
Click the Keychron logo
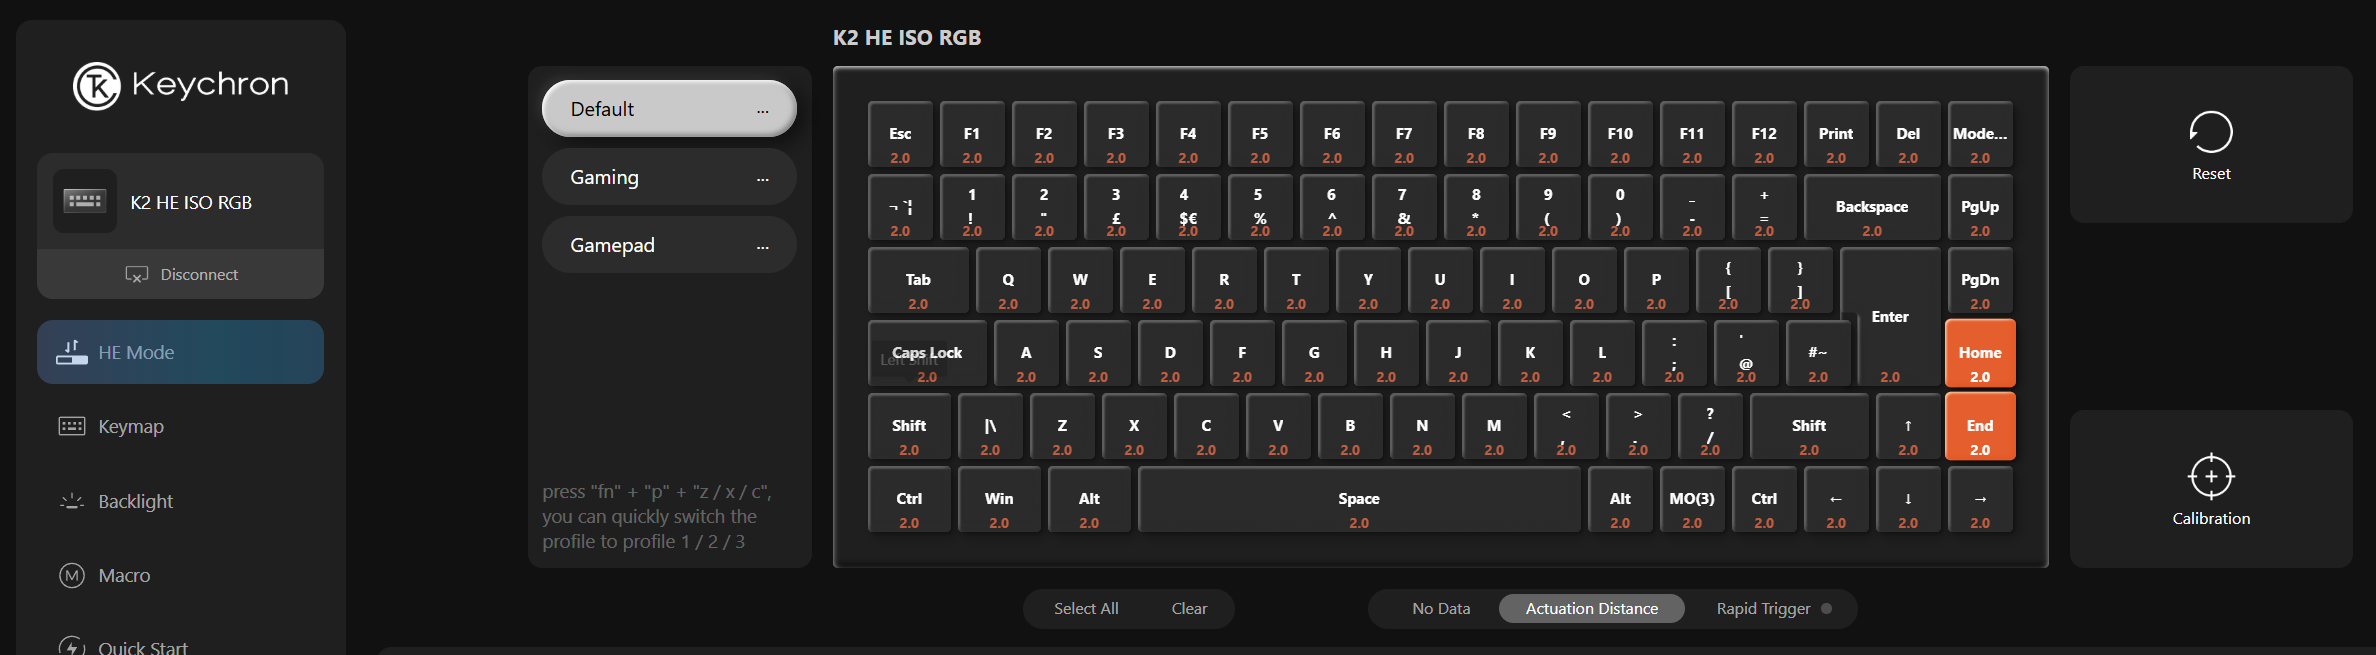[x=181, y=85]
